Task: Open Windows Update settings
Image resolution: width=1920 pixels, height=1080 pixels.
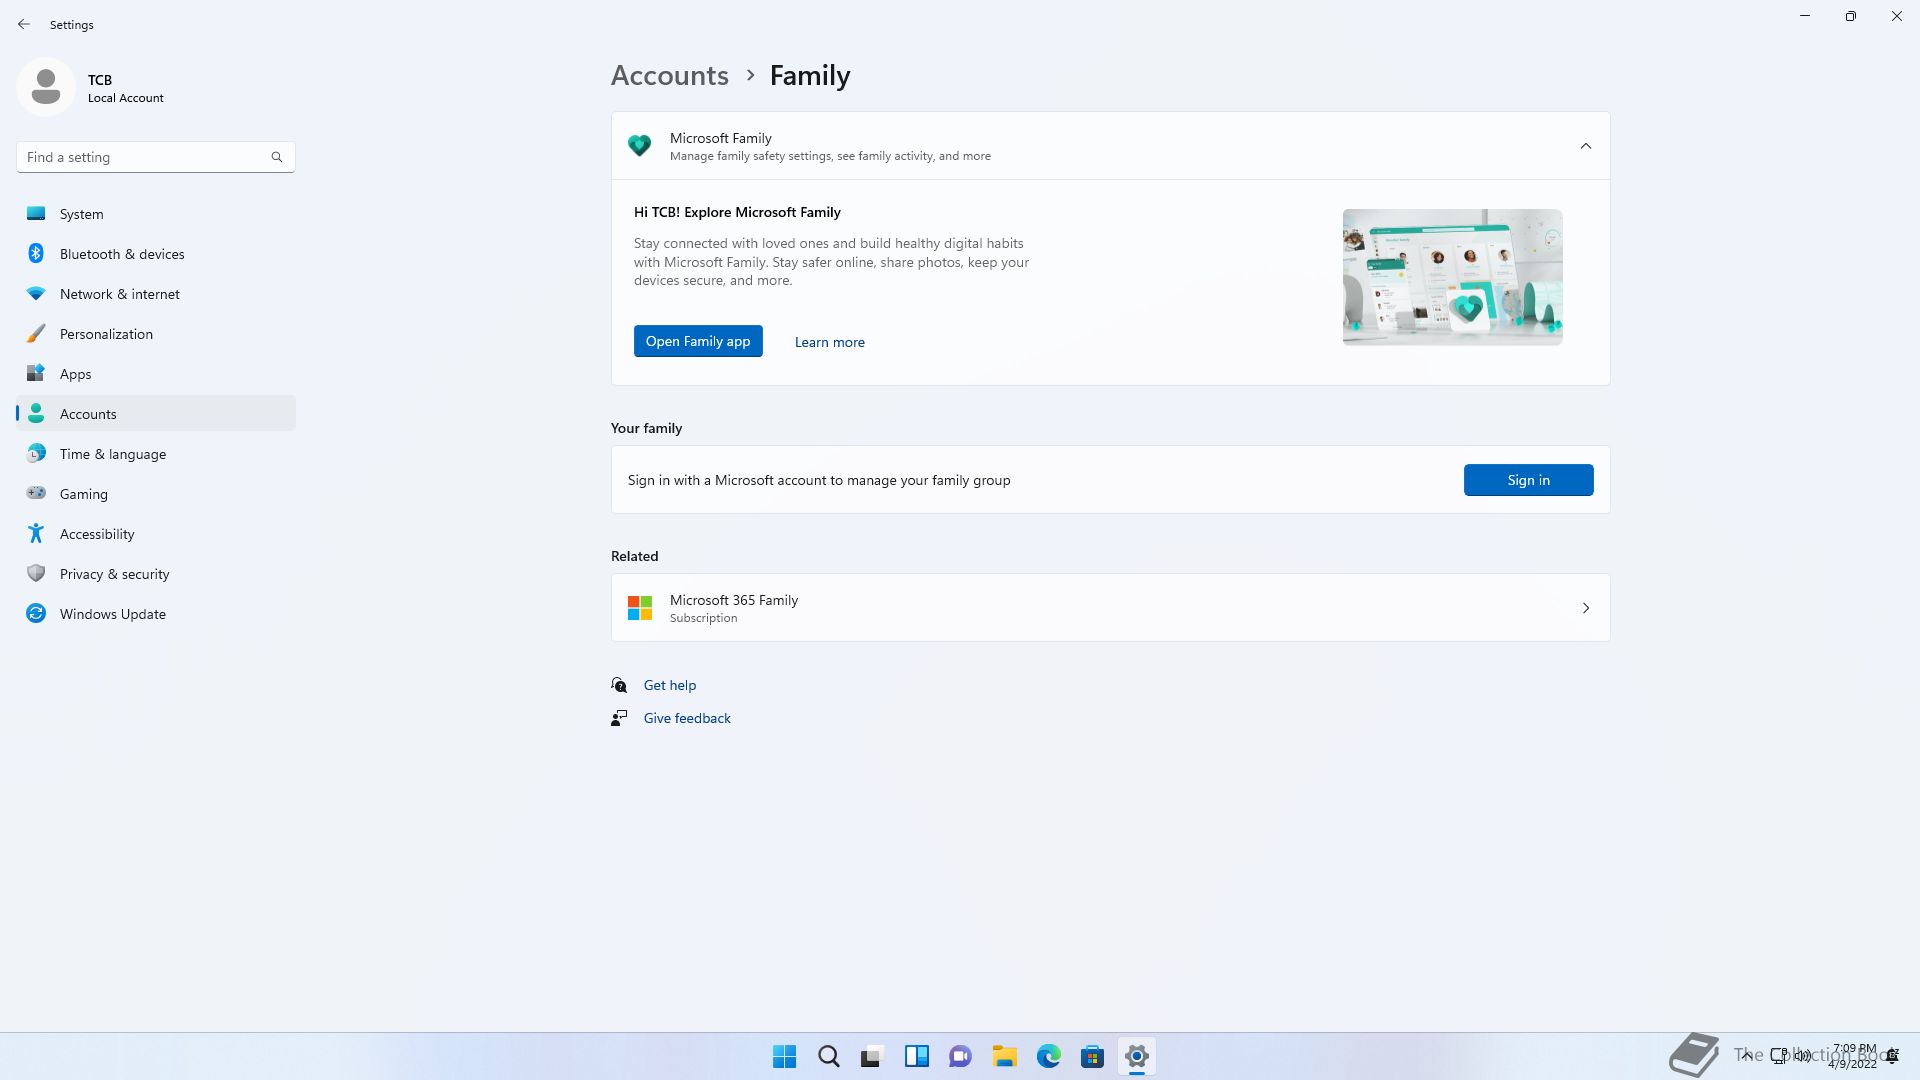Action: coord(156,614)
